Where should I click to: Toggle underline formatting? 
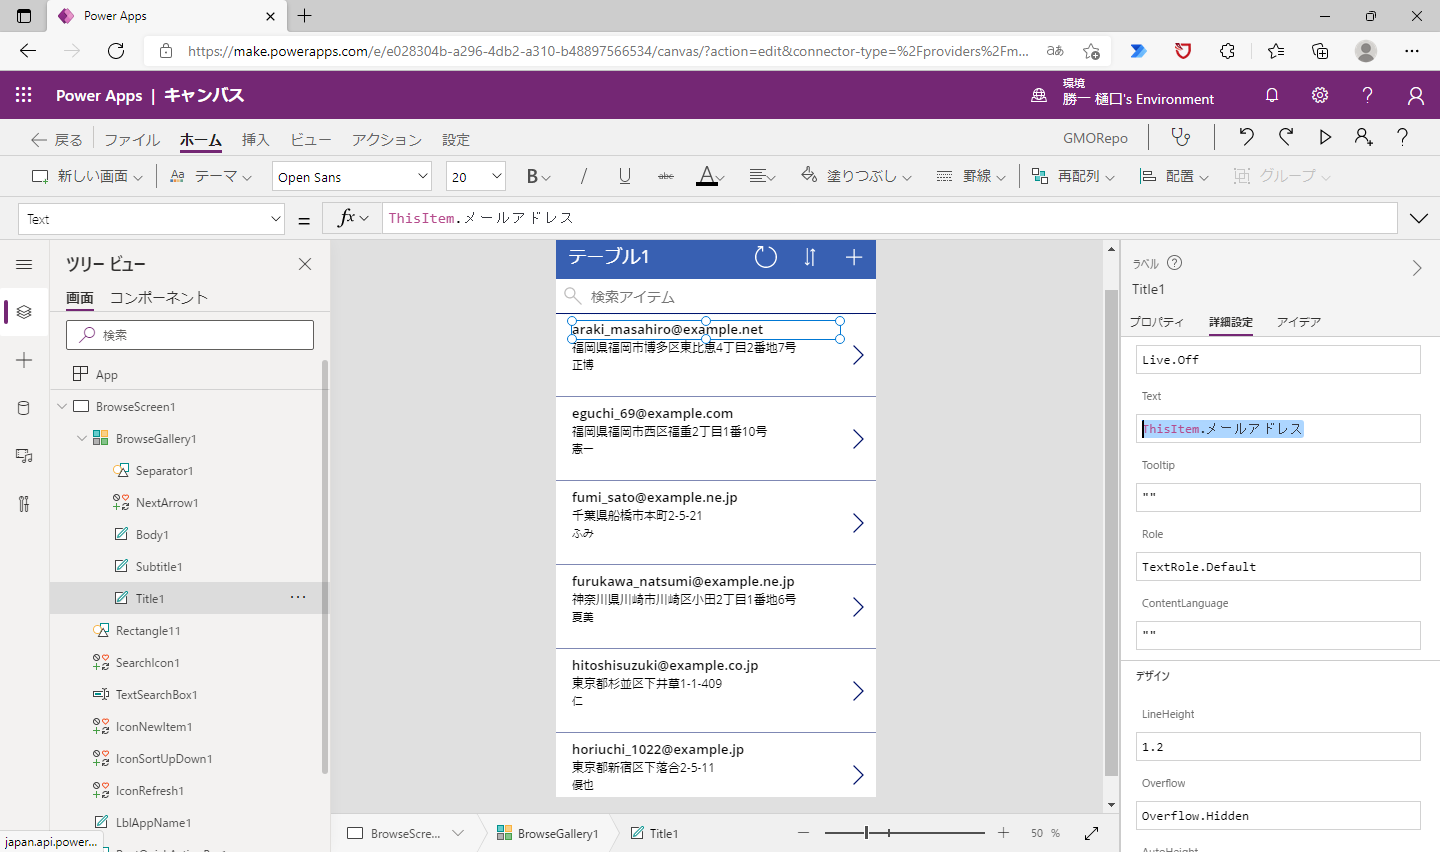pyautogui.click(x=625, y=176)
